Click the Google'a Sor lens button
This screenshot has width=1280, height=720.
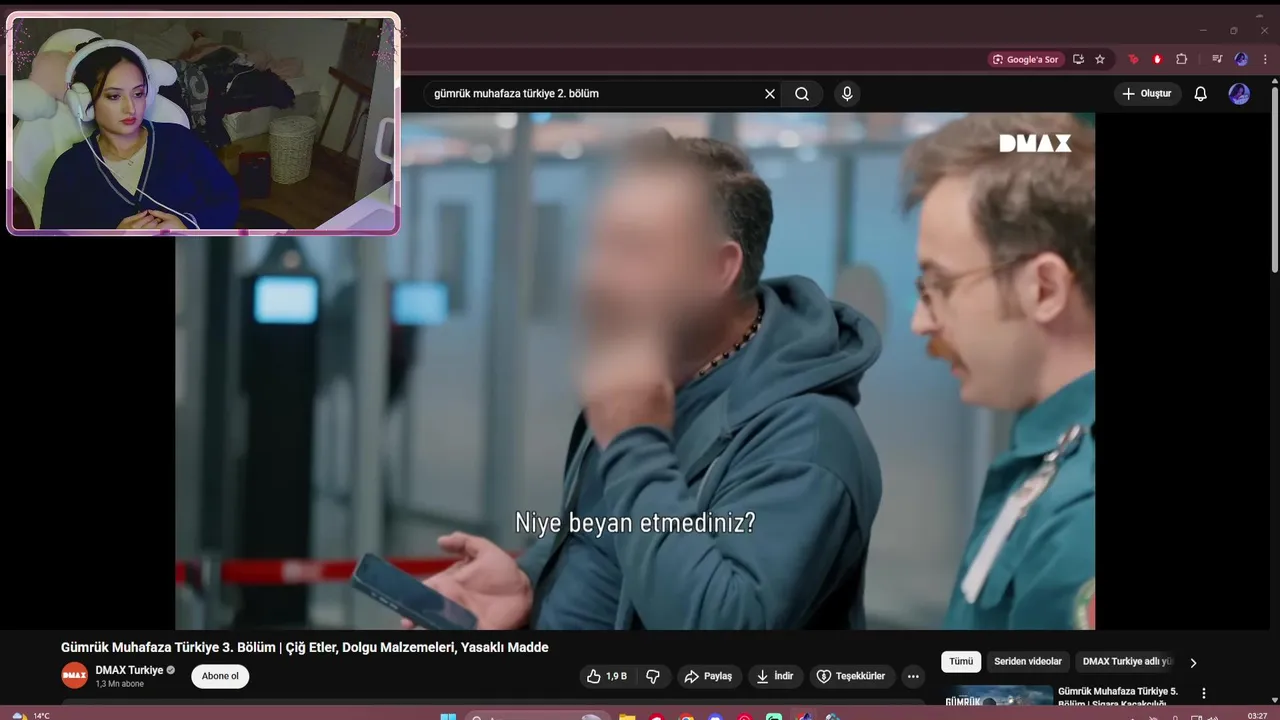[1026, 59]
